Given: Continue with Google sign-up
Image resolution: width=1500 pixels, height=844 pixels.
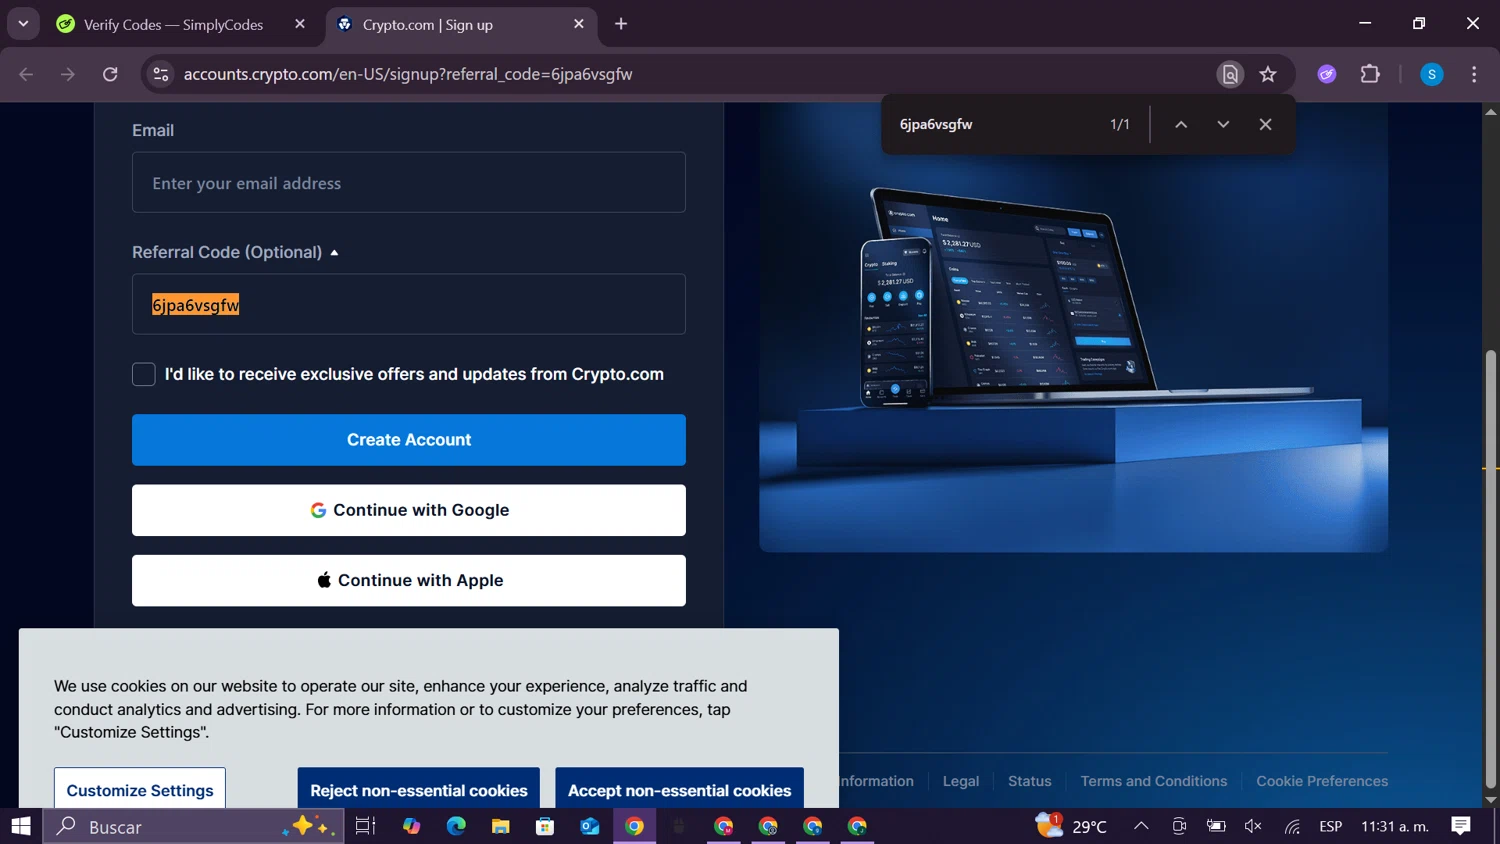Looking at the screenshot, I should (x=409, y=510).
